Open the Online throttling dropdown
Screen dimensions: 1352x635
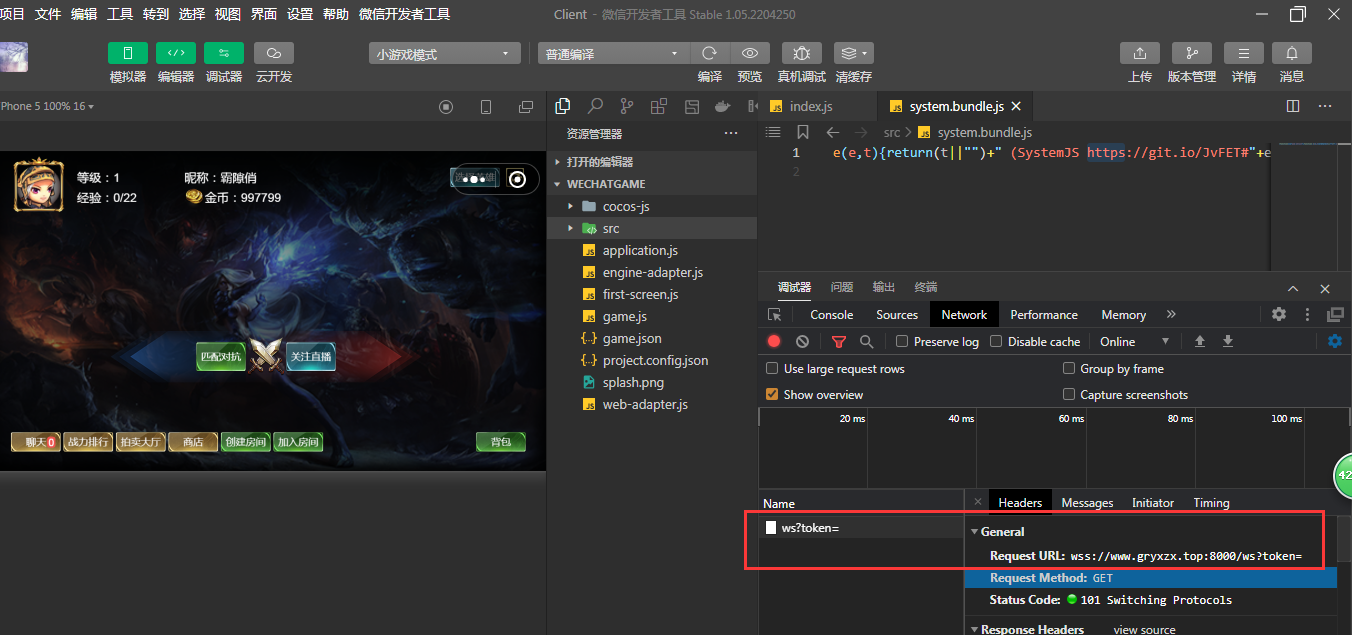pyautogui.click(x=1135, y=341)
